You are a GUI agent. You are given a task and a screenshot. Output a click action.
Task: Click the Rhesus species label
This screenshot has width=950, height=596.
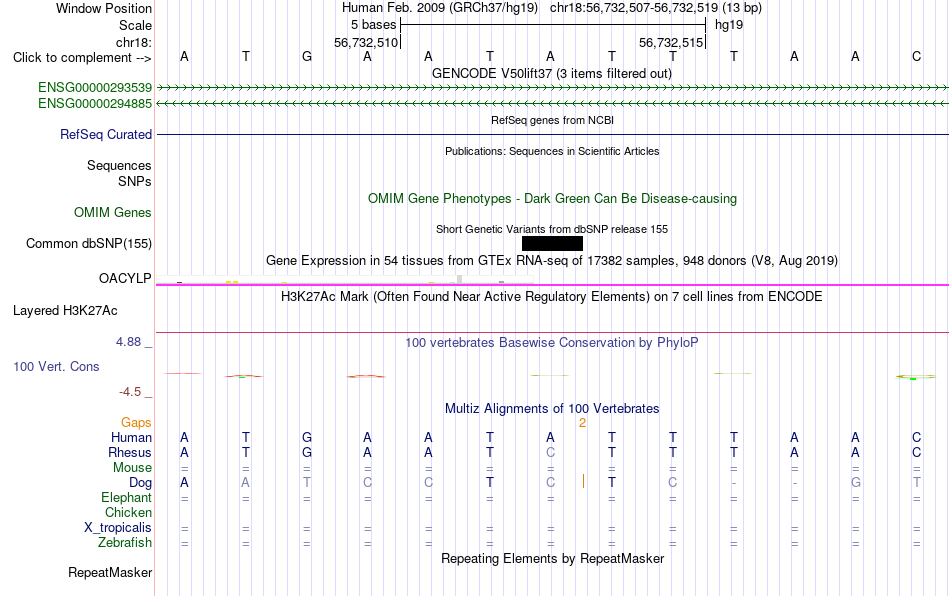pyautogui.click(x=130, y=452)
